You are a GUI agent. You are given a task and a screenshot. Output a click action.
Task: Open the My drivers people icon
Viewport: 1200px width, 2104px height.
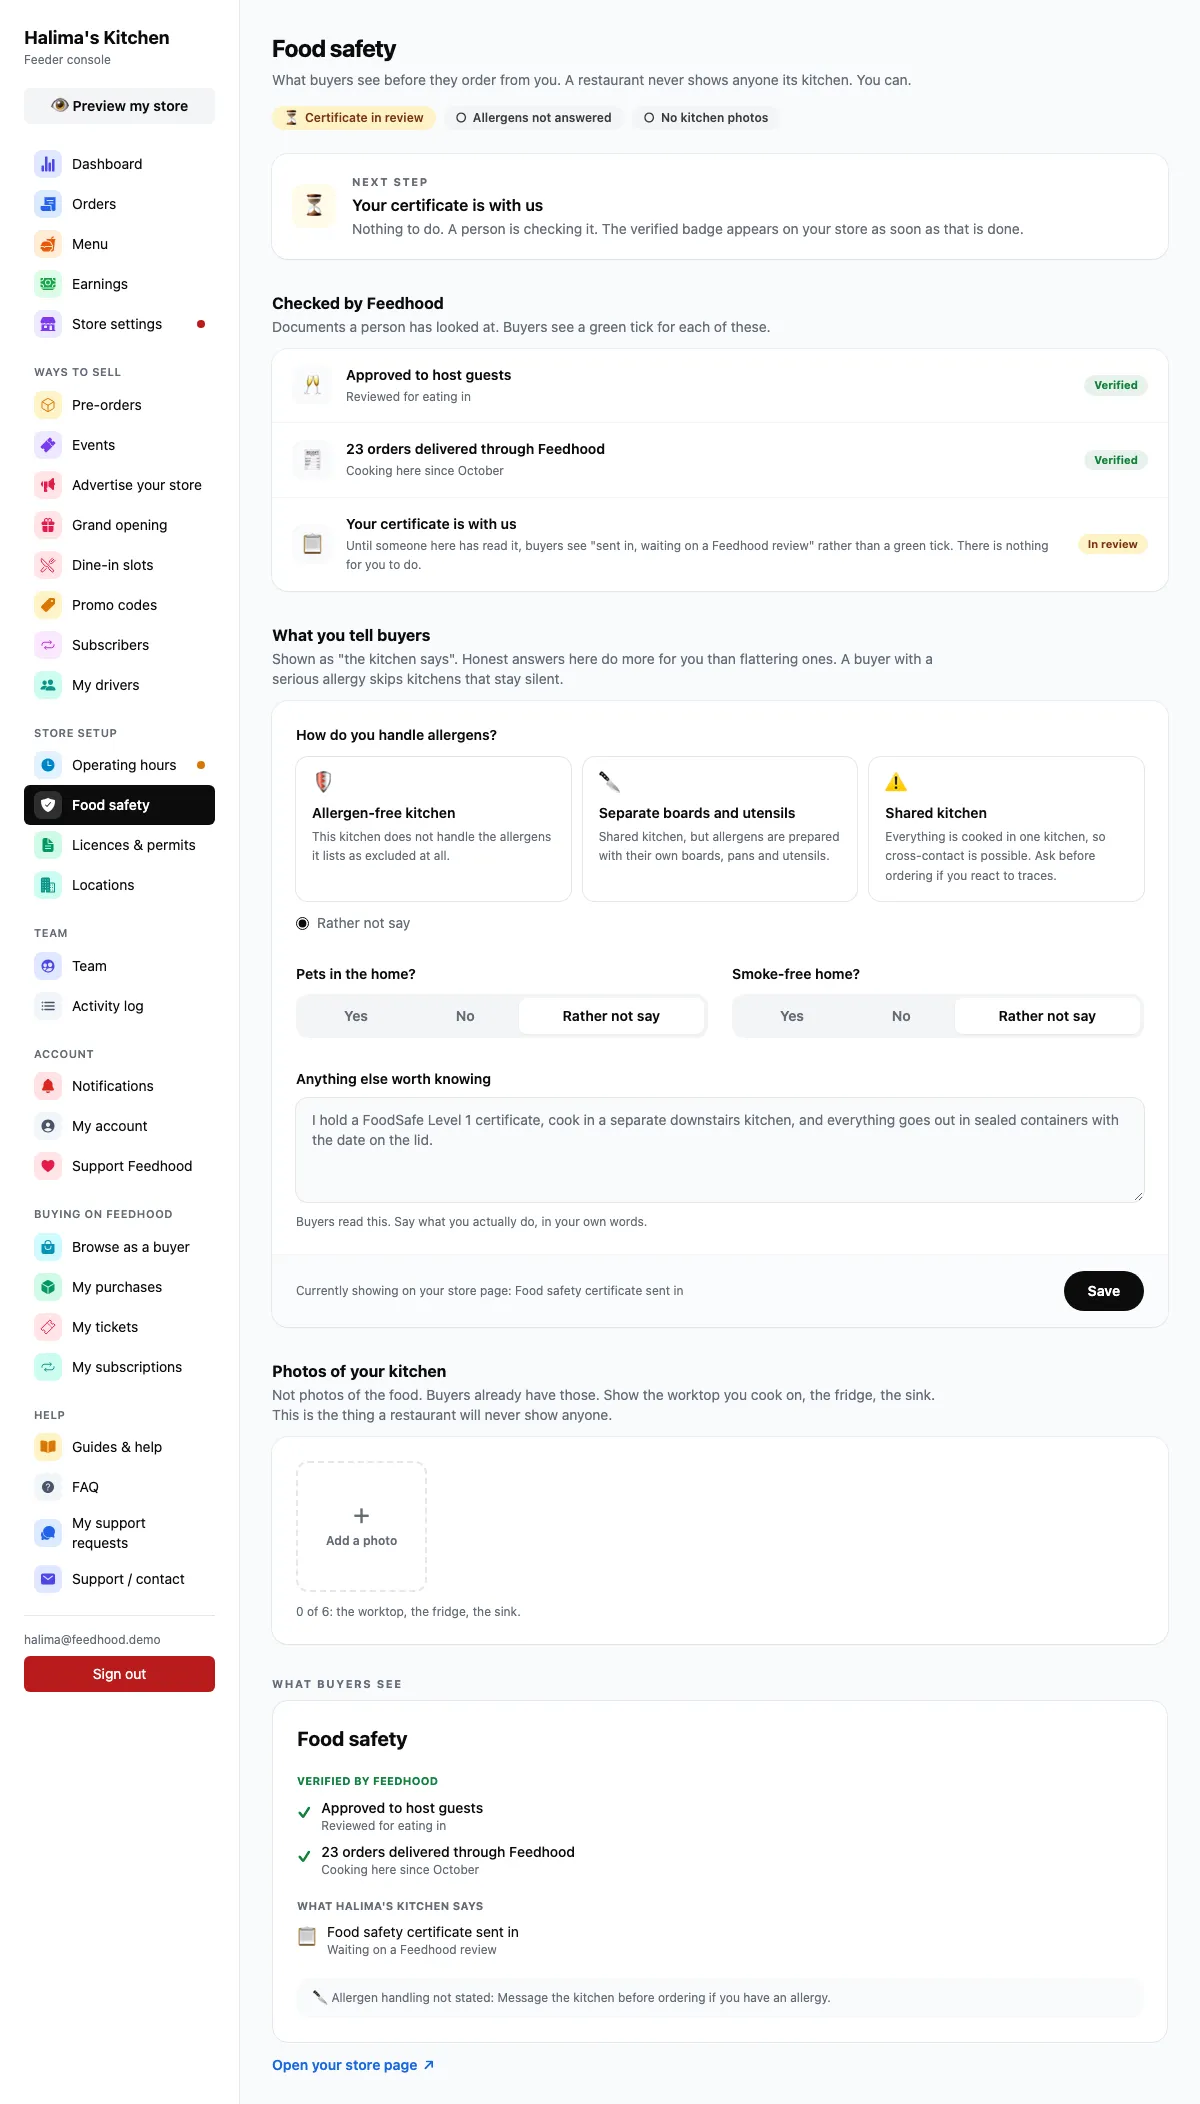point(48,685)
